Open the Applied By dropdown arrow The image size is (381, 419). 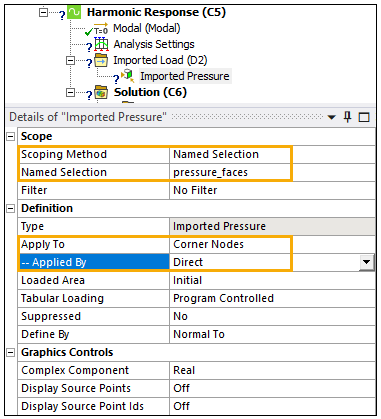point(366,262)
